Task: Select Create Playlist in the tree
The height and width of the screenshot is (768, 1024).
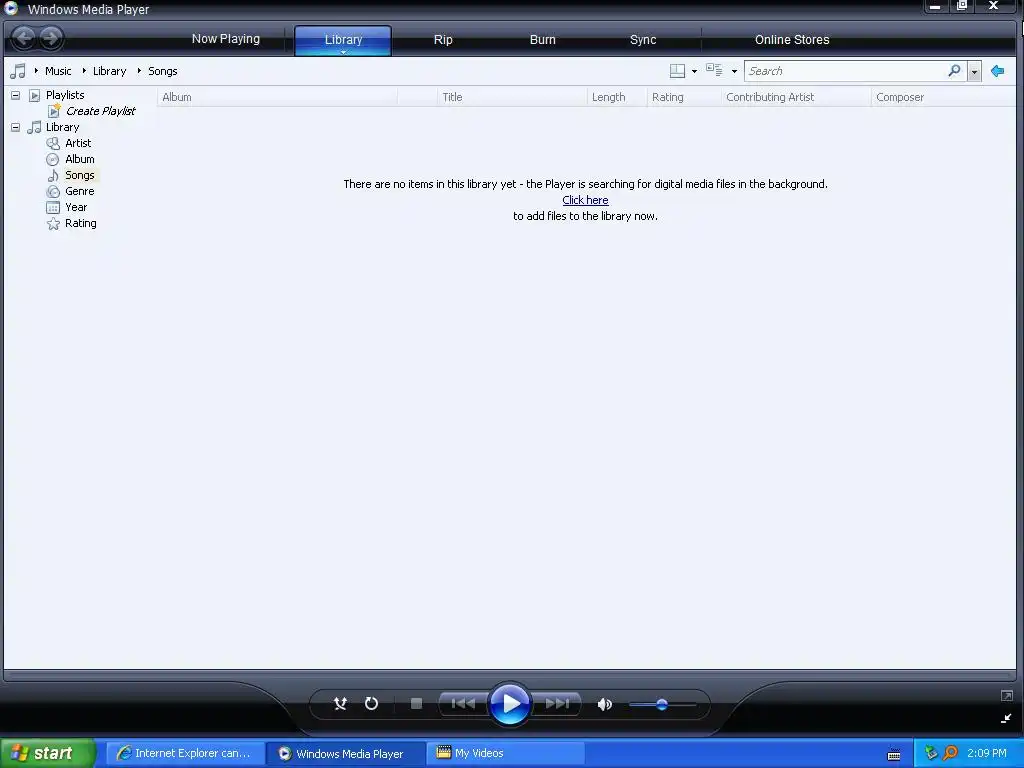Action: pyautogui.click(x=101, y=111)
